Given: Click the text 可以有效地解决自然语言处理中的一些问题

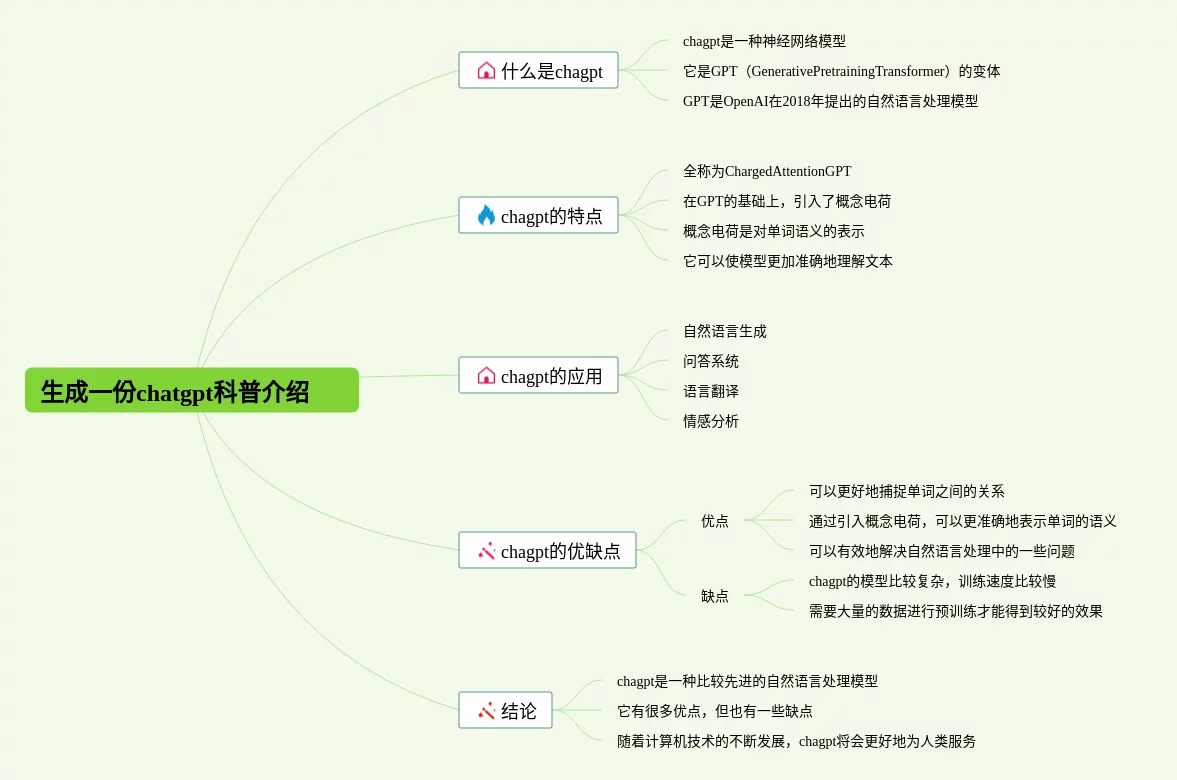Looking at the screenshot, I should pyautogui.click(x=941, y=551).
